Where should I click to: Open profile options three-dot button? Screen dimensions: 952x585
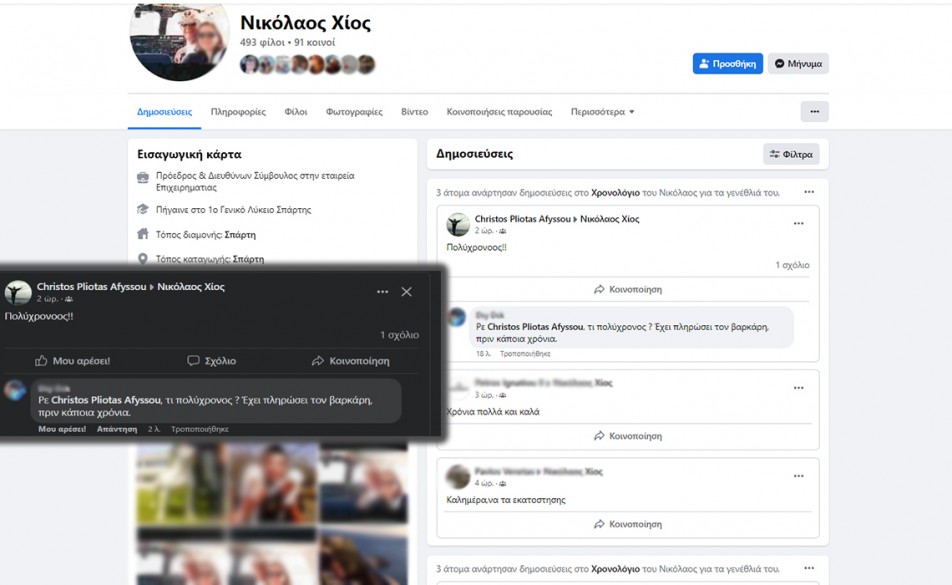(x=814, y=112)
